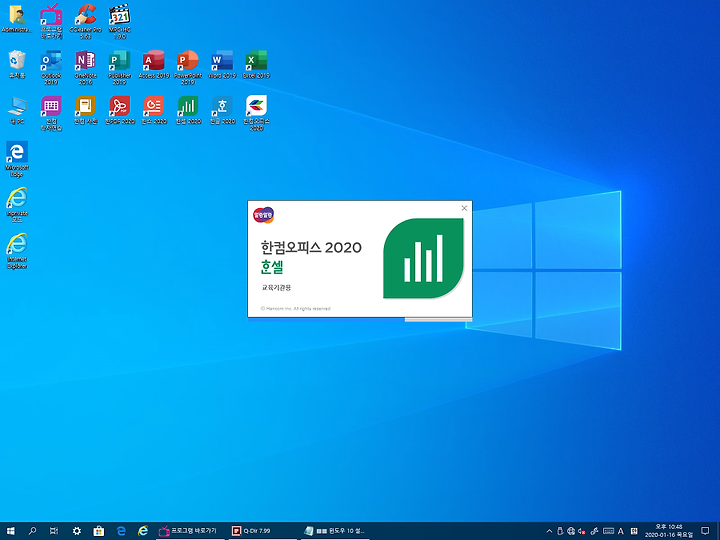This screenshot has height=540, width=720.
Task: Launch MPC-HC media player shortcut
Action: (120, 21)
